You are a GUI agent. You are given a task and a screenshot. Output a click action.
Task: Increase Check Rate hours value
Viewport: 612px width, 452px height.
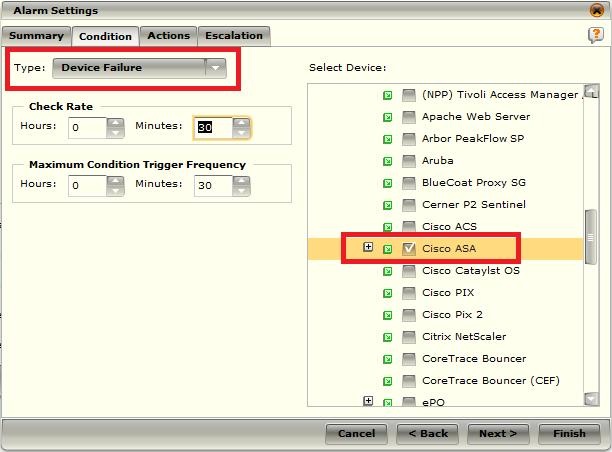(115, 123)
